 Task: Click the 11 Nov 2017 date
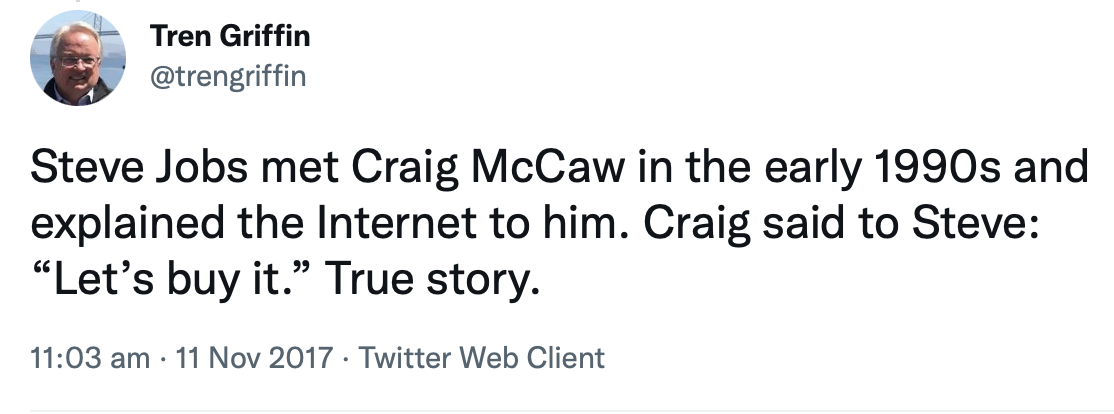pos(253,357)
